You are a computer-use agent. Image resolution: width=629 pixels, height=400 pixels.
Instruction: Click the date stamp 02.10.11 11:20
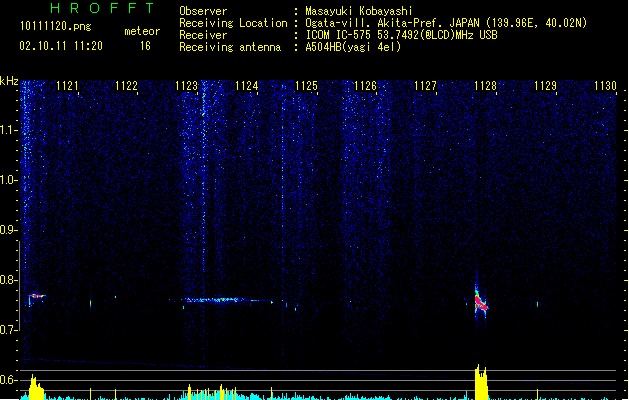click(x=61, y=46)
